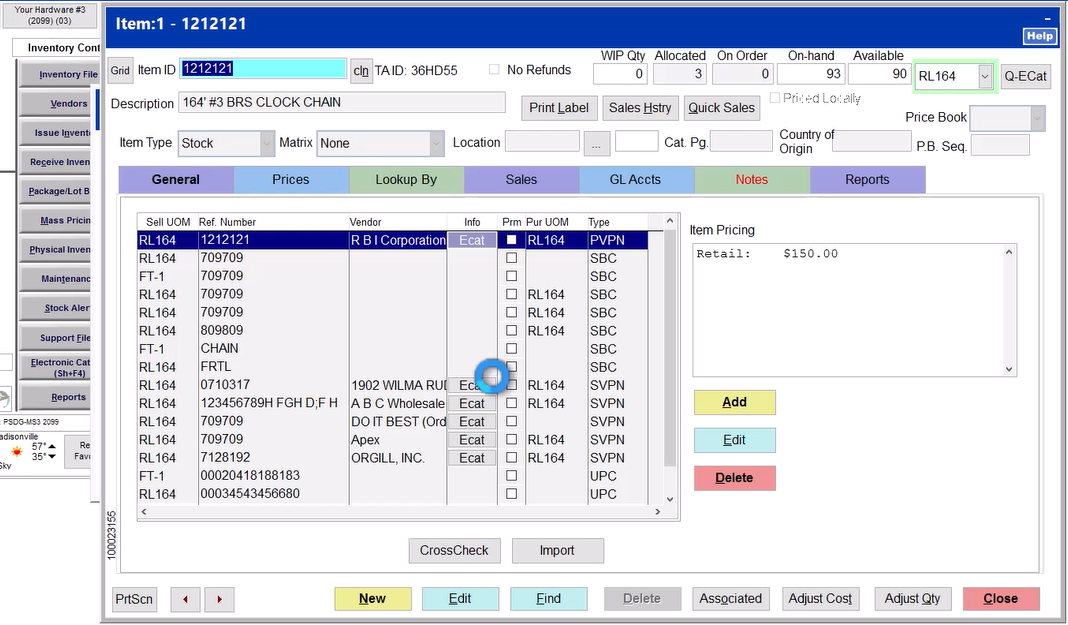Select the FRTL reference number row
Screen dimensions: 1068x625
pos(392,367)
